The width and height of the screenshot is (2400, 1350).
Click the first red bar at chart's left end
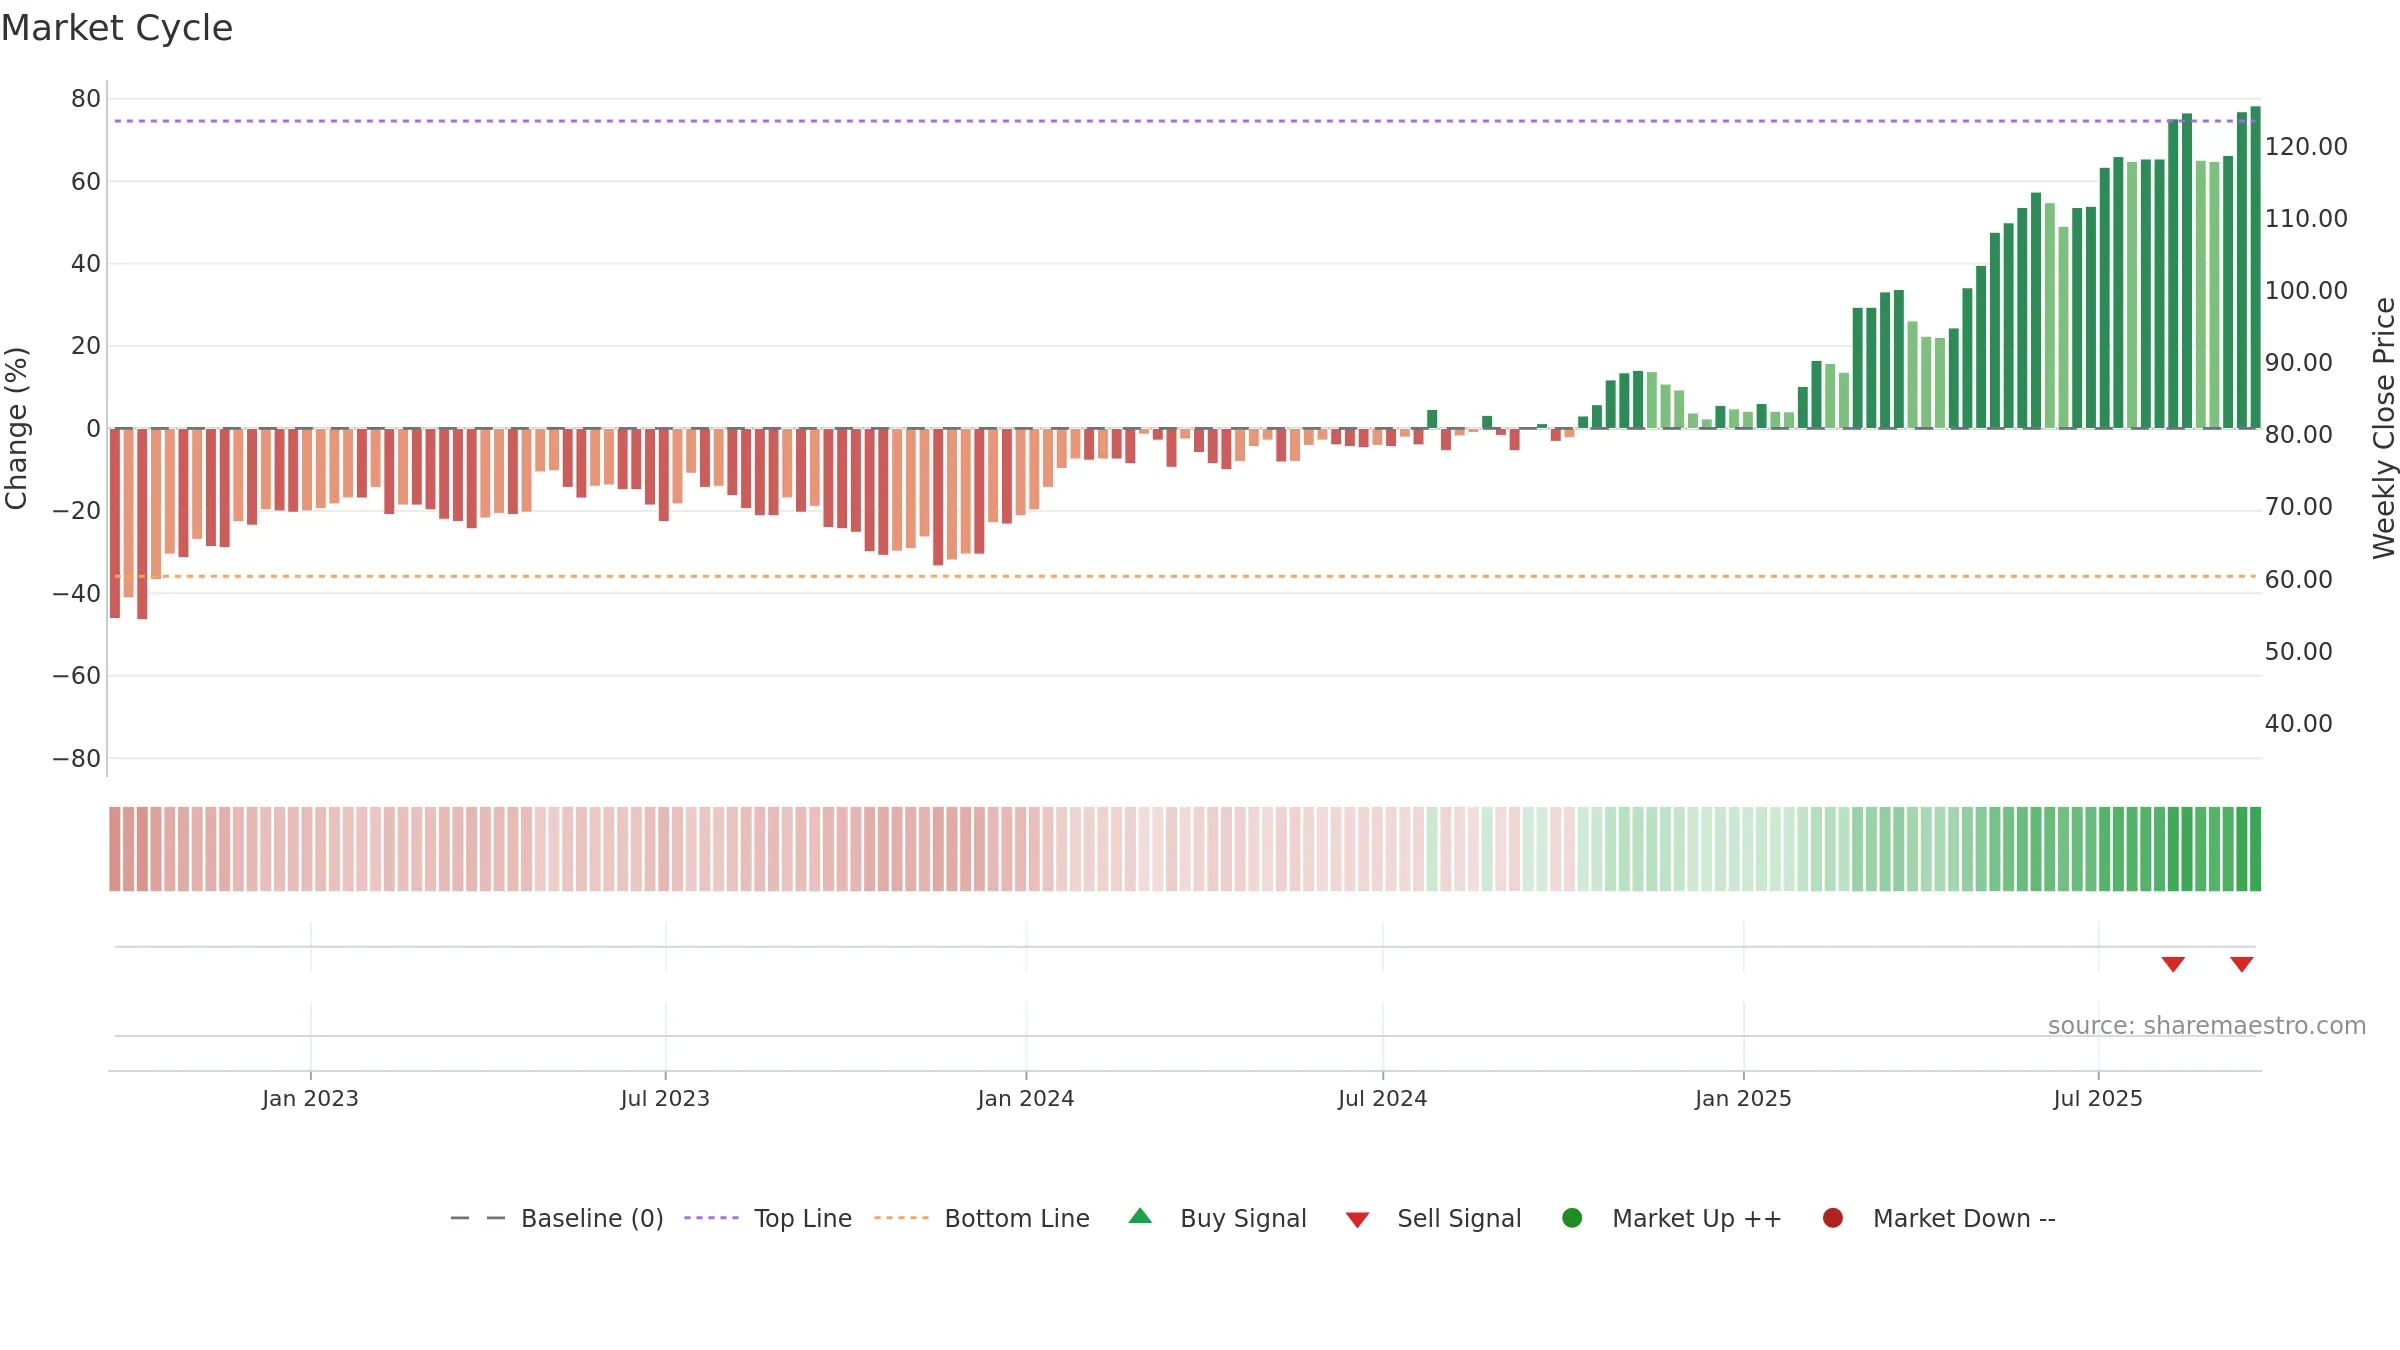(115, 523)
